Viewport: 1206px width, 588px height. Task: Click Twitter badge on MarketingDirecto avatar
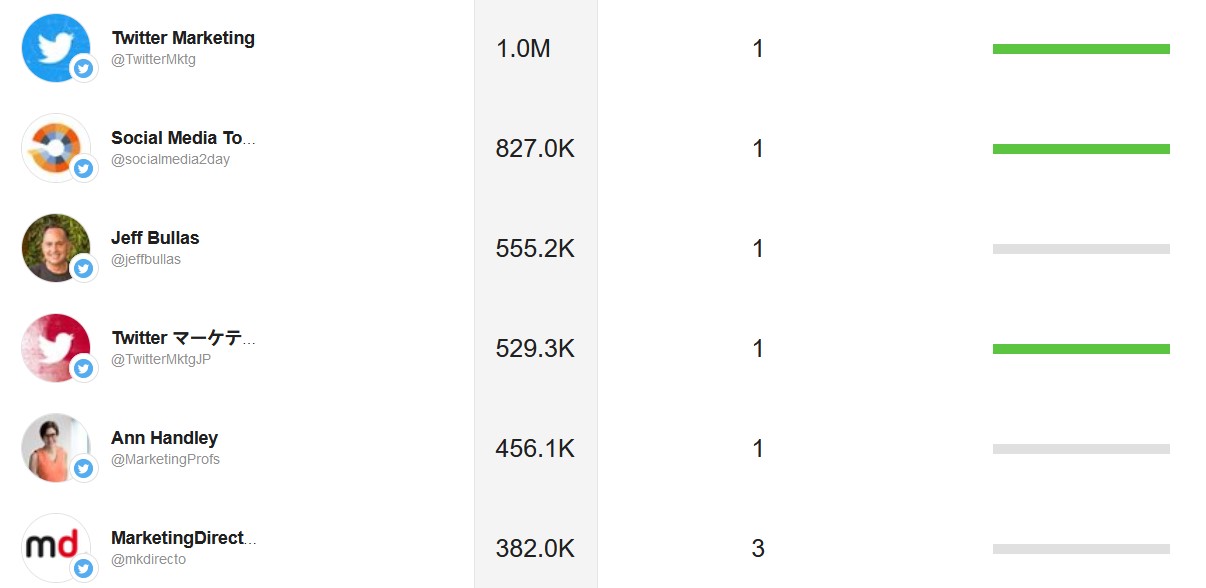pyautogui.click(x=84, y=568)
